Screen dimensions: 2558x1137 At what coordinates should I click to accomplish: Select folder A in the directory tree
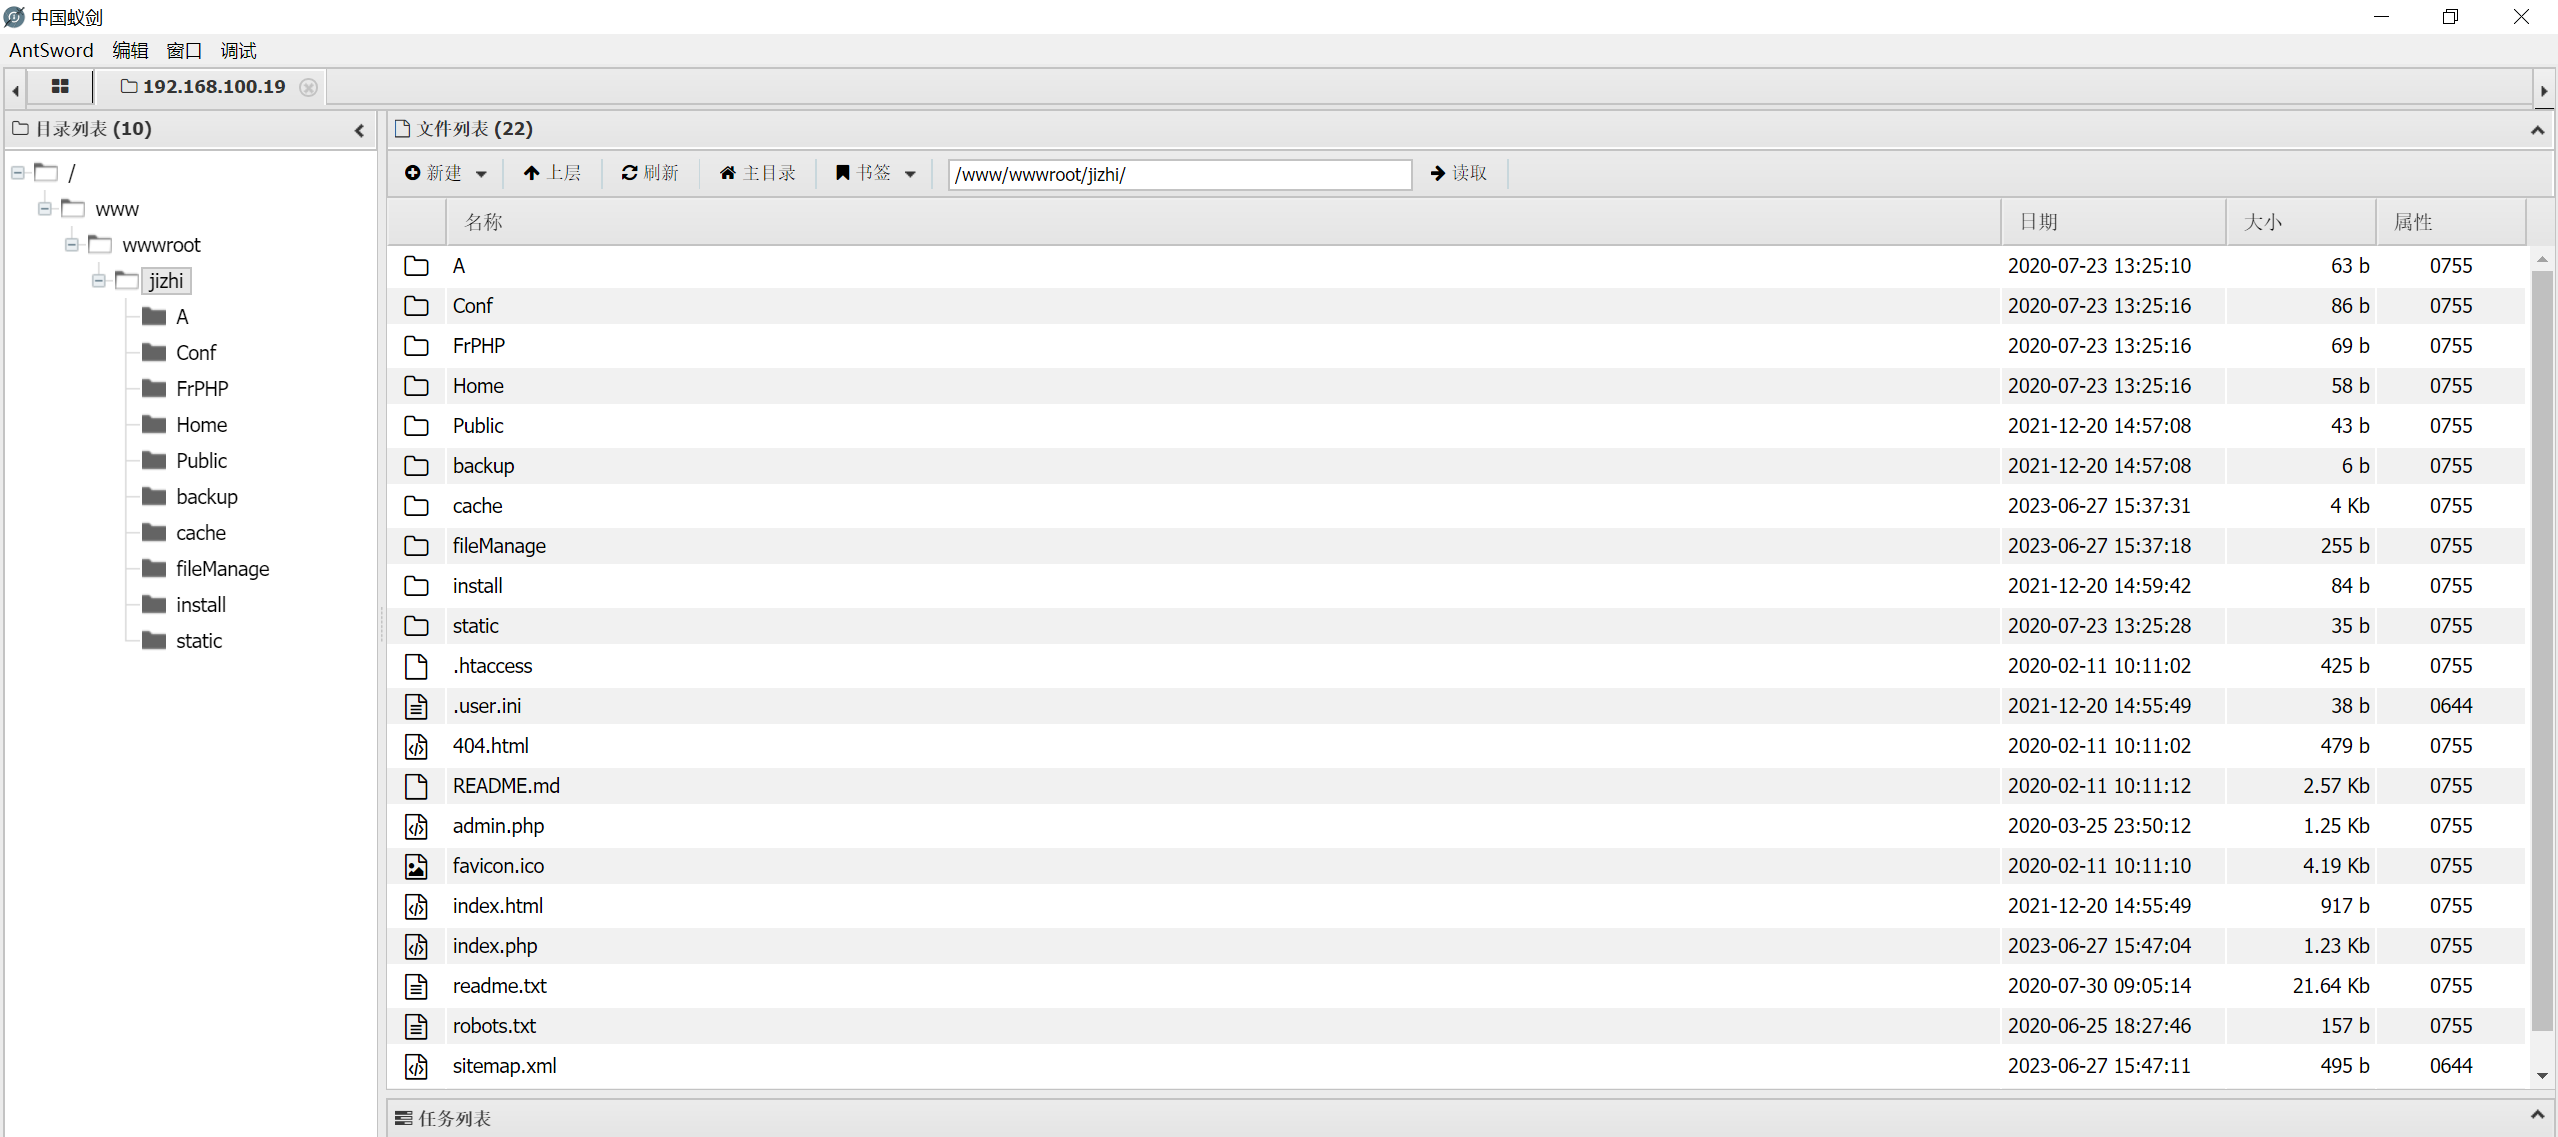pos(182,317)
